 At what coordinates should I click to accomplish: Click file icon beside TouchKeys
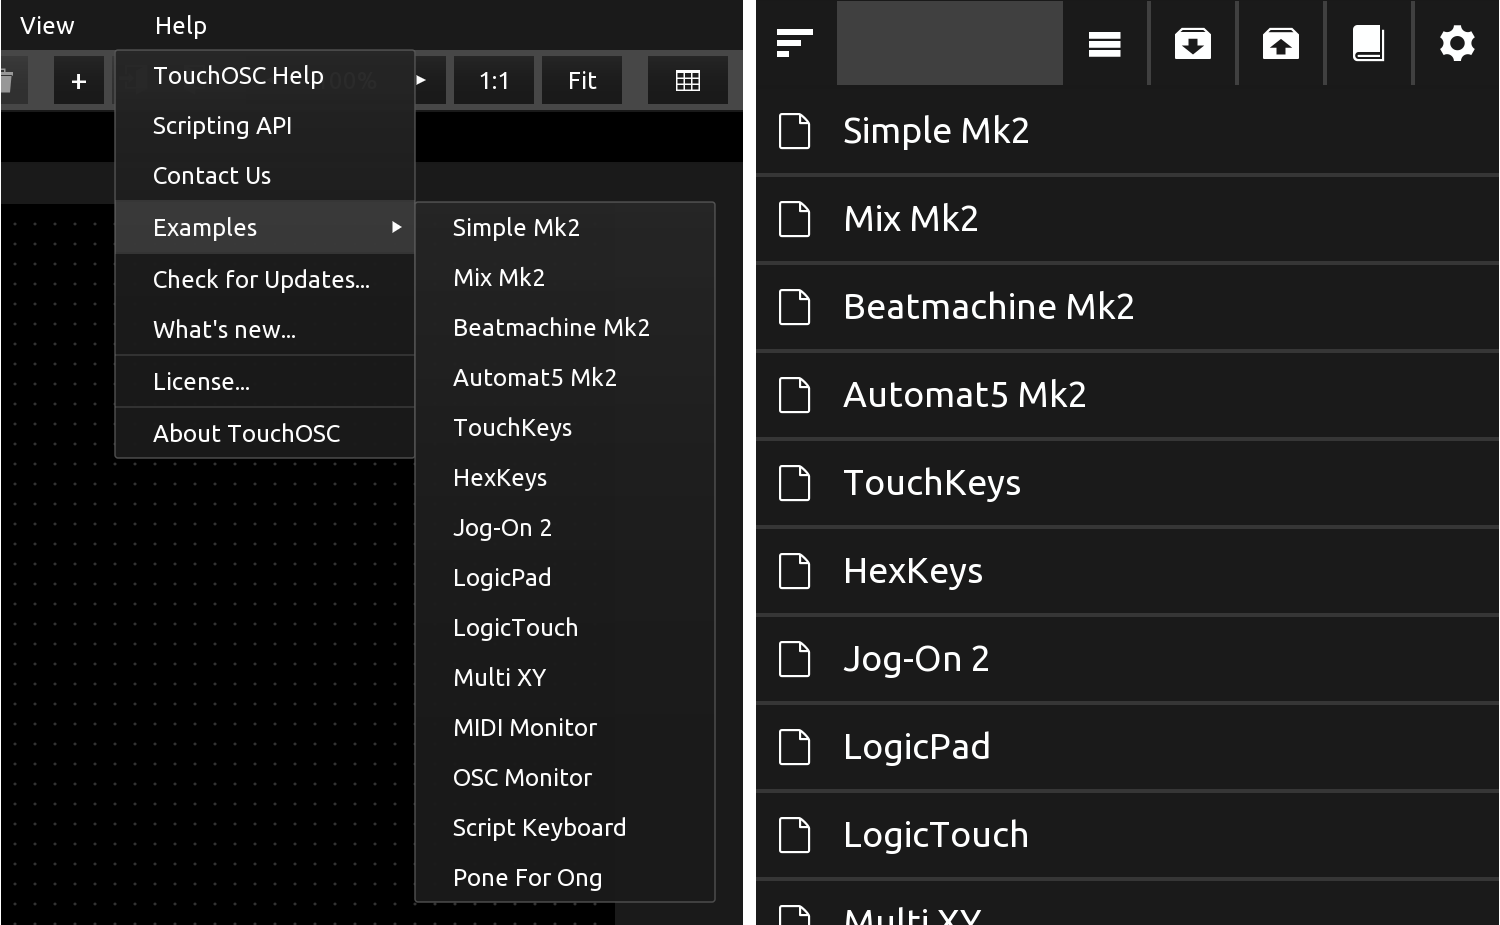795,483
